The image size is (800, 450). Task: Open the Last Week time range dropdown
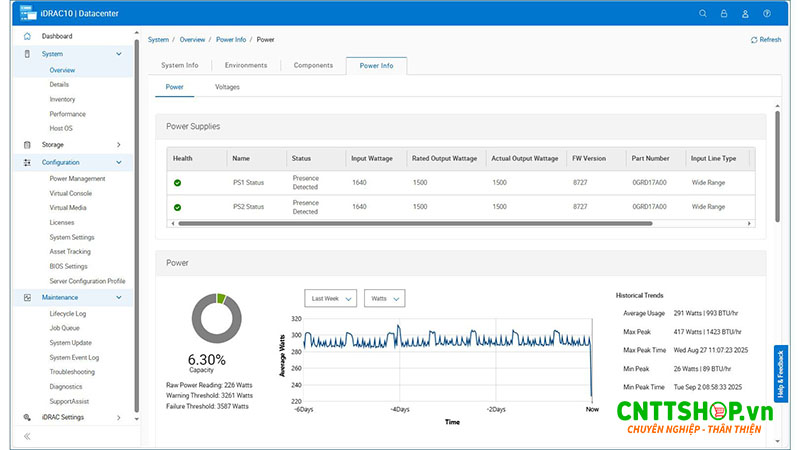[332, 299]
